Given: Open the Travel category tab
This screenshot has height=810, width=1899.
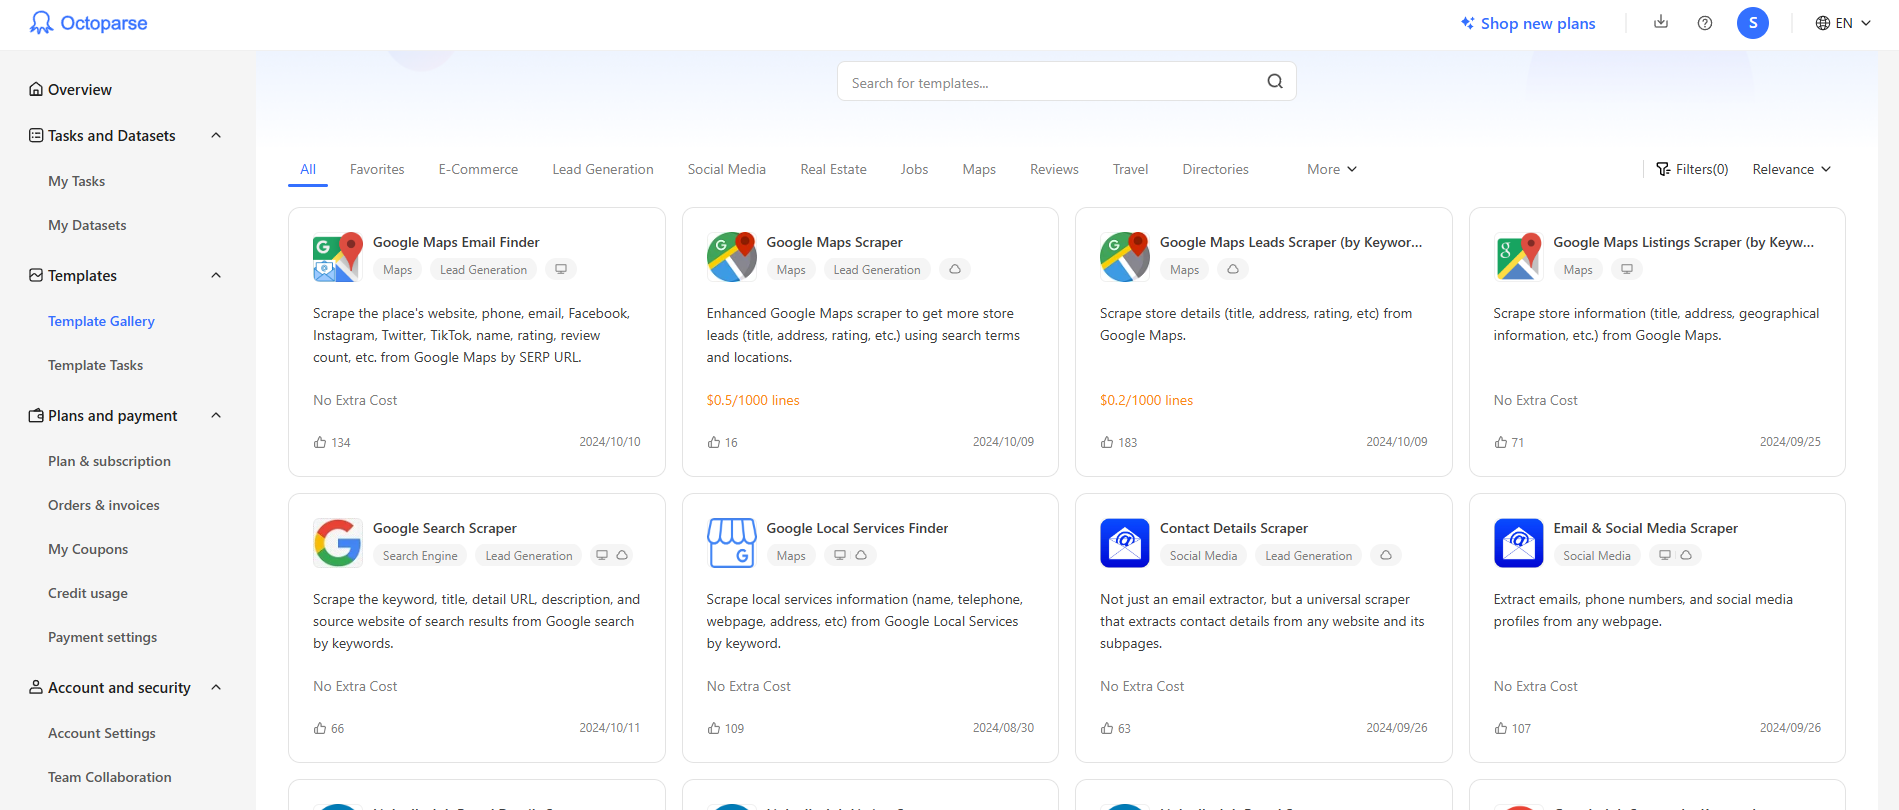Looking at the screenshot, I should click(x=1130, y=169).
